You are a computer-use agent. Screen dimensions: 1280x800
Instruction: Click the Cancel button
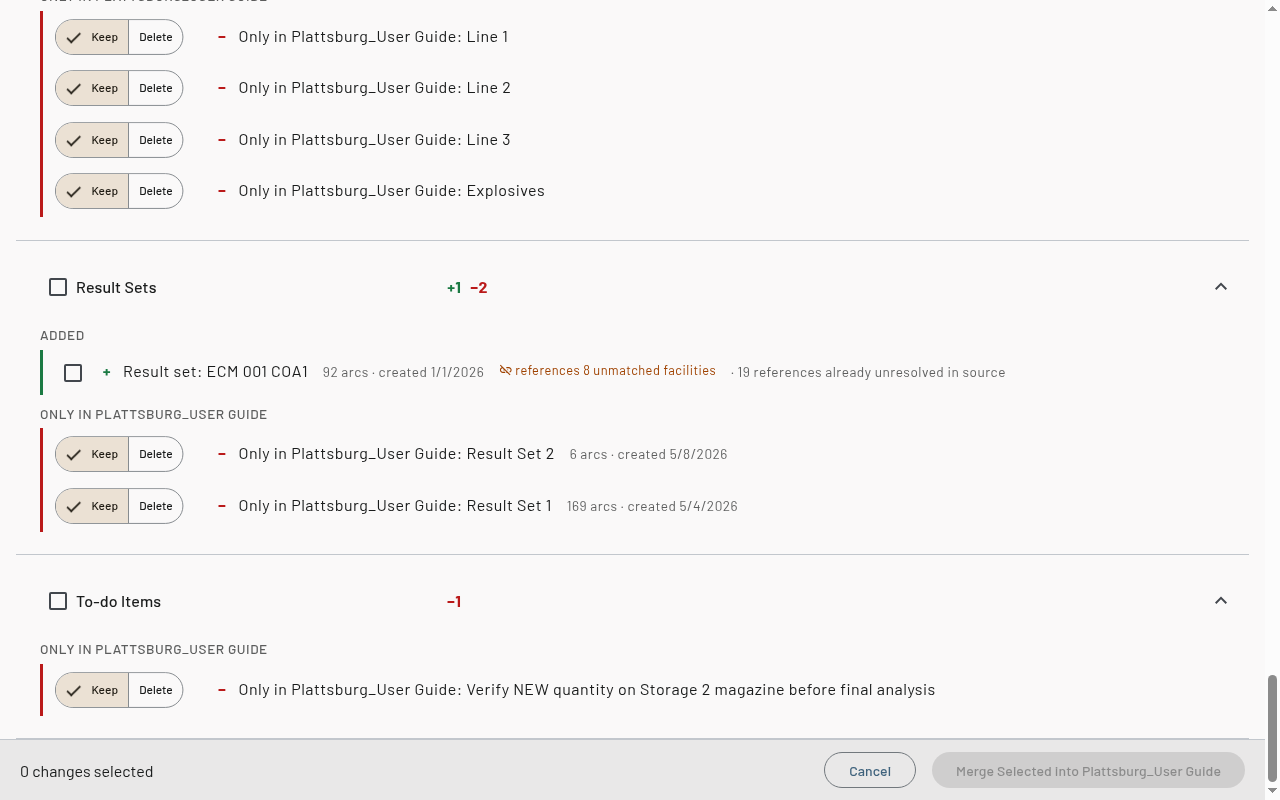(870, 771)
